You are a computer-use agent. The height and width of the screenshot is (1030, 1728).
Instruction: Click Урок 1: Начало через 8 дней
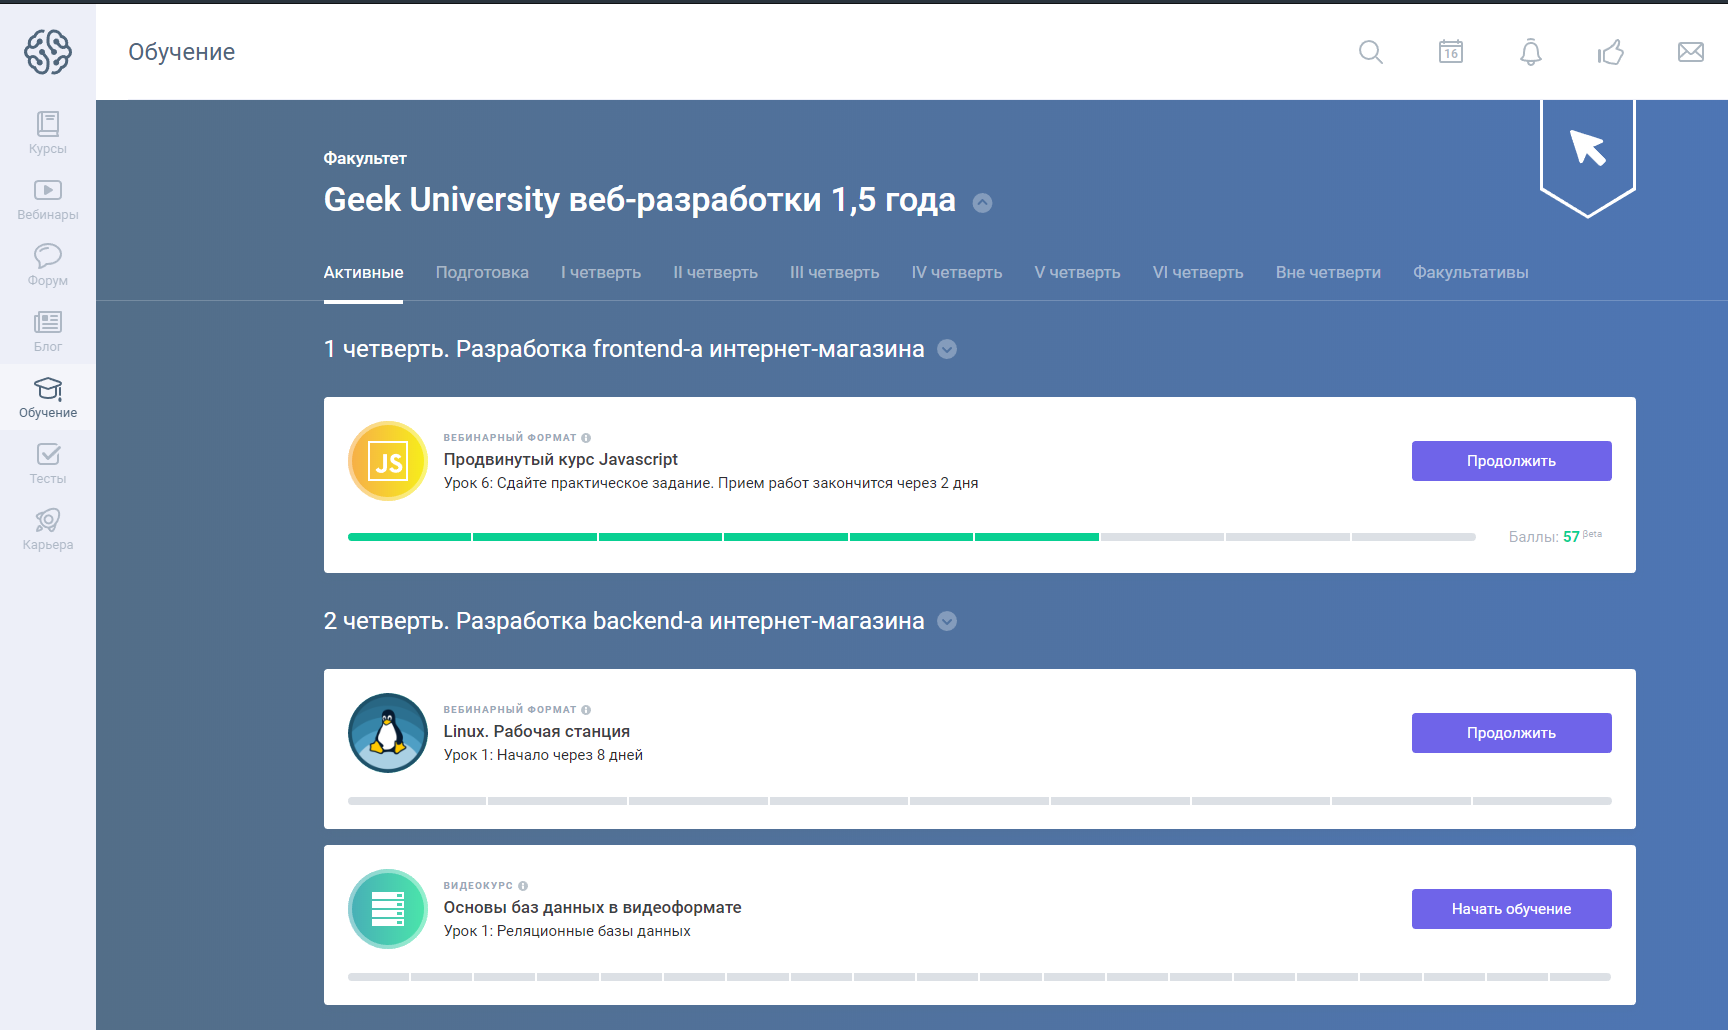coord(543,755)
